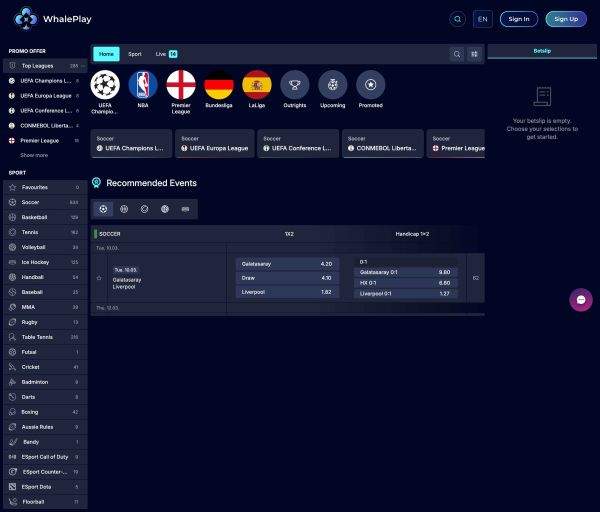Open the MMA sport row
600x512 pixels.
[x=45, y=307]
